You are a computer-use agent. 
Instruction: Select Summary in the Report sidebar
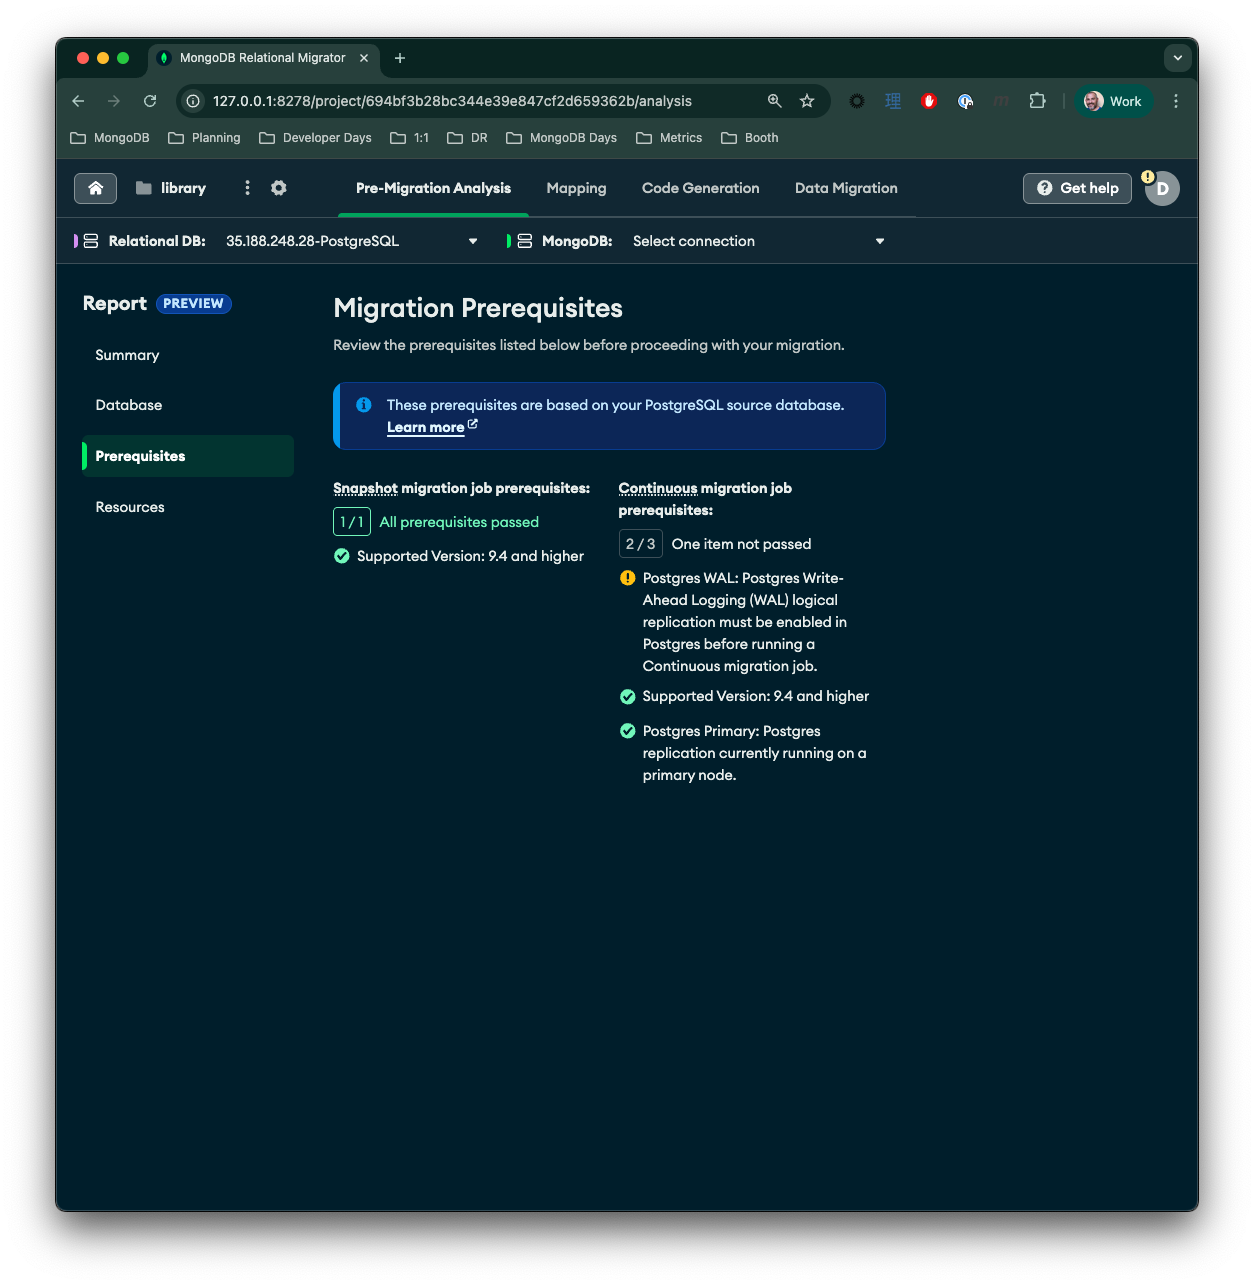click(127, 355)
